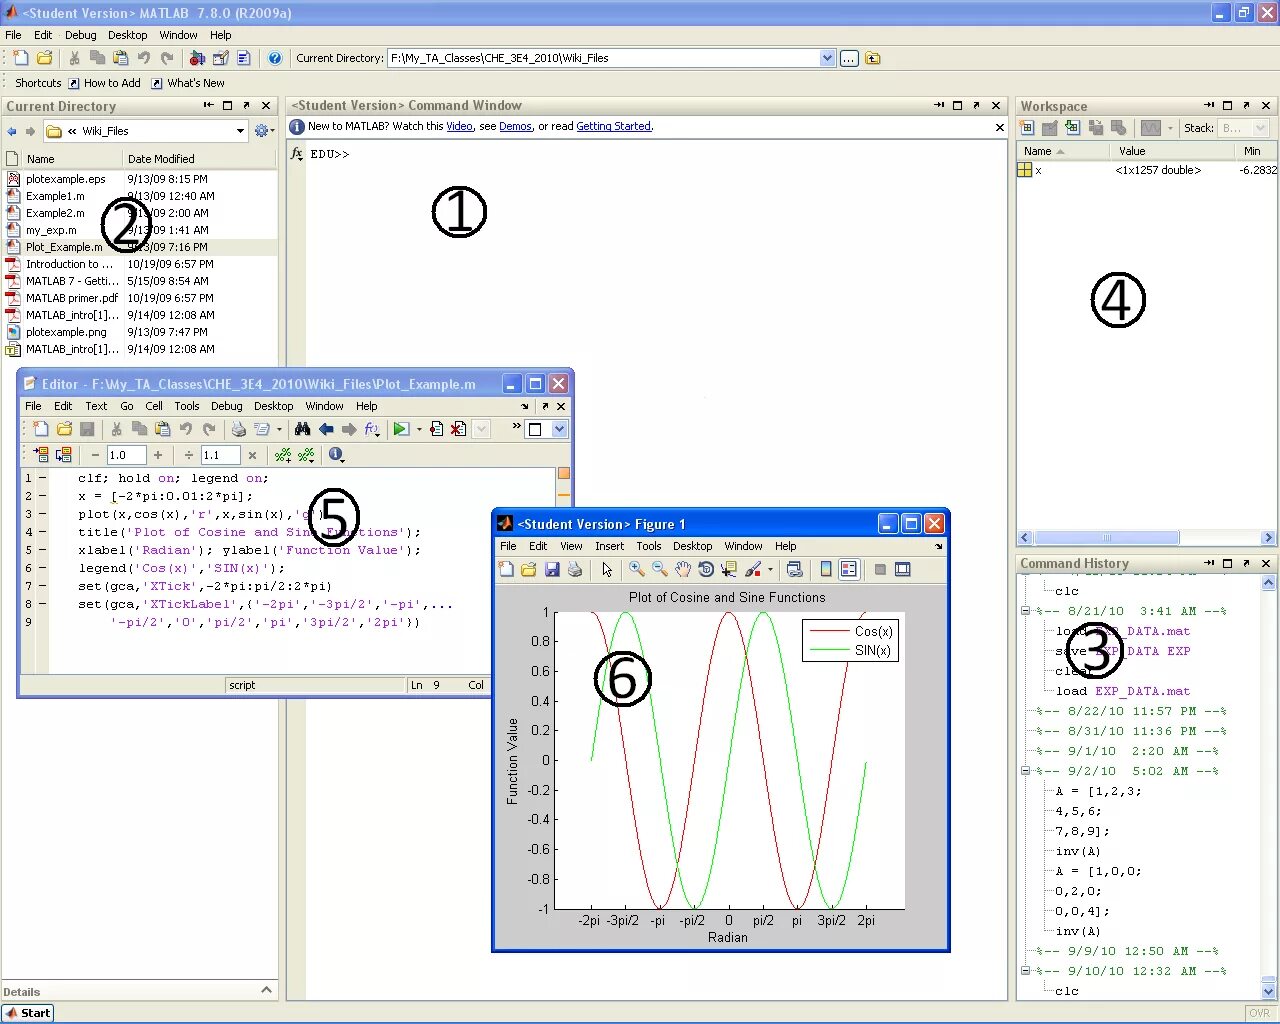The image size is (1280, 1024).
Task: Save the figure with the floppy disk icon
Action: point(552,570)
